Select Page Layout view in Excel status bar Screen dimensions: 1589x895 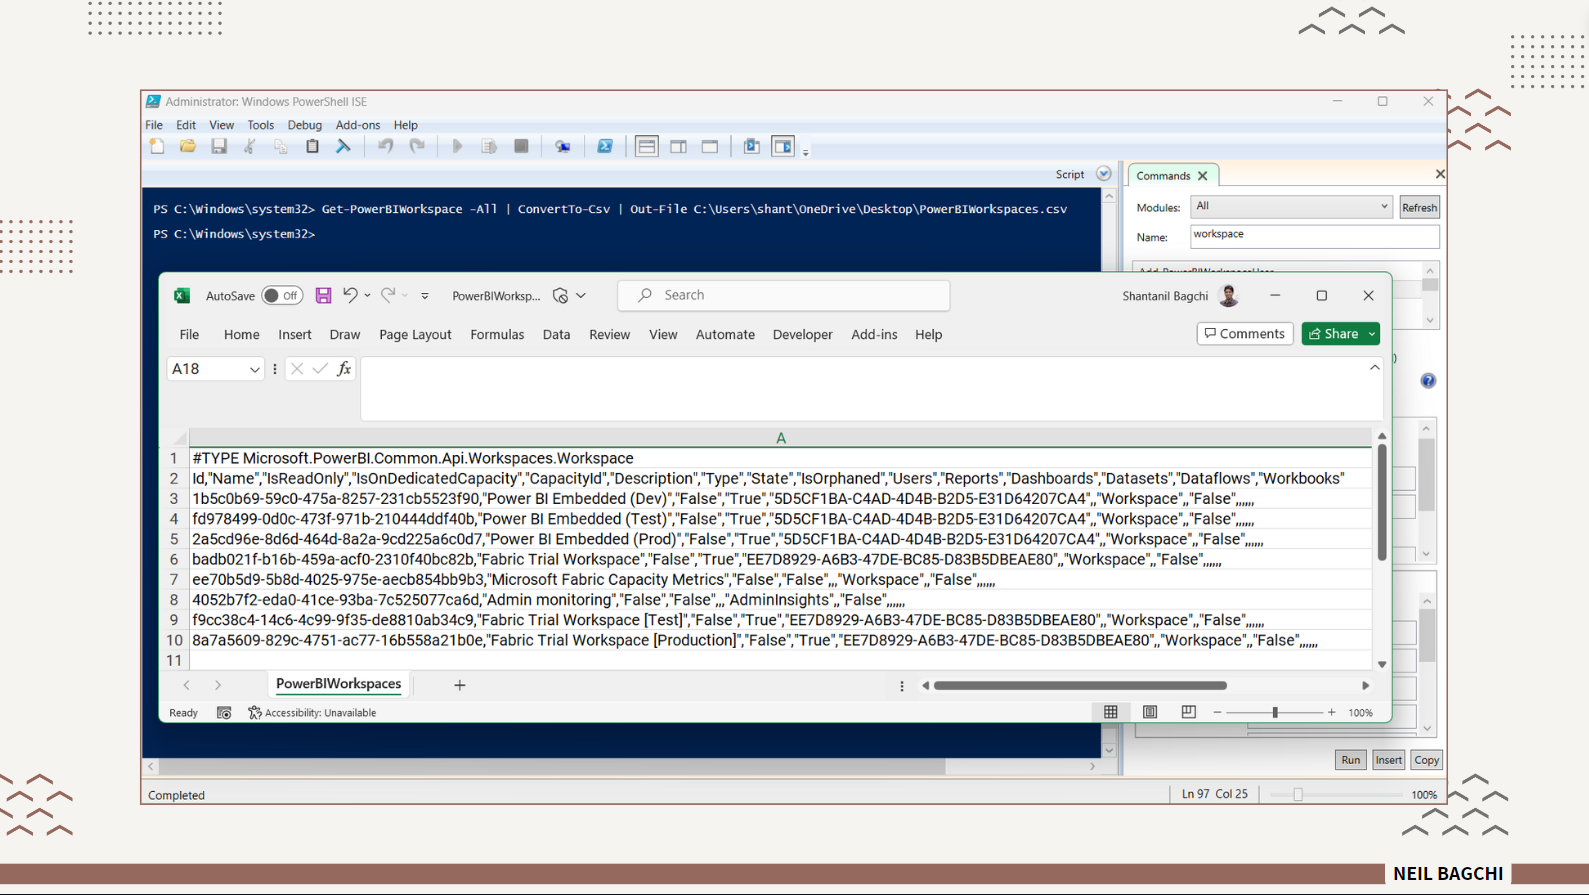coord(1150,712)
